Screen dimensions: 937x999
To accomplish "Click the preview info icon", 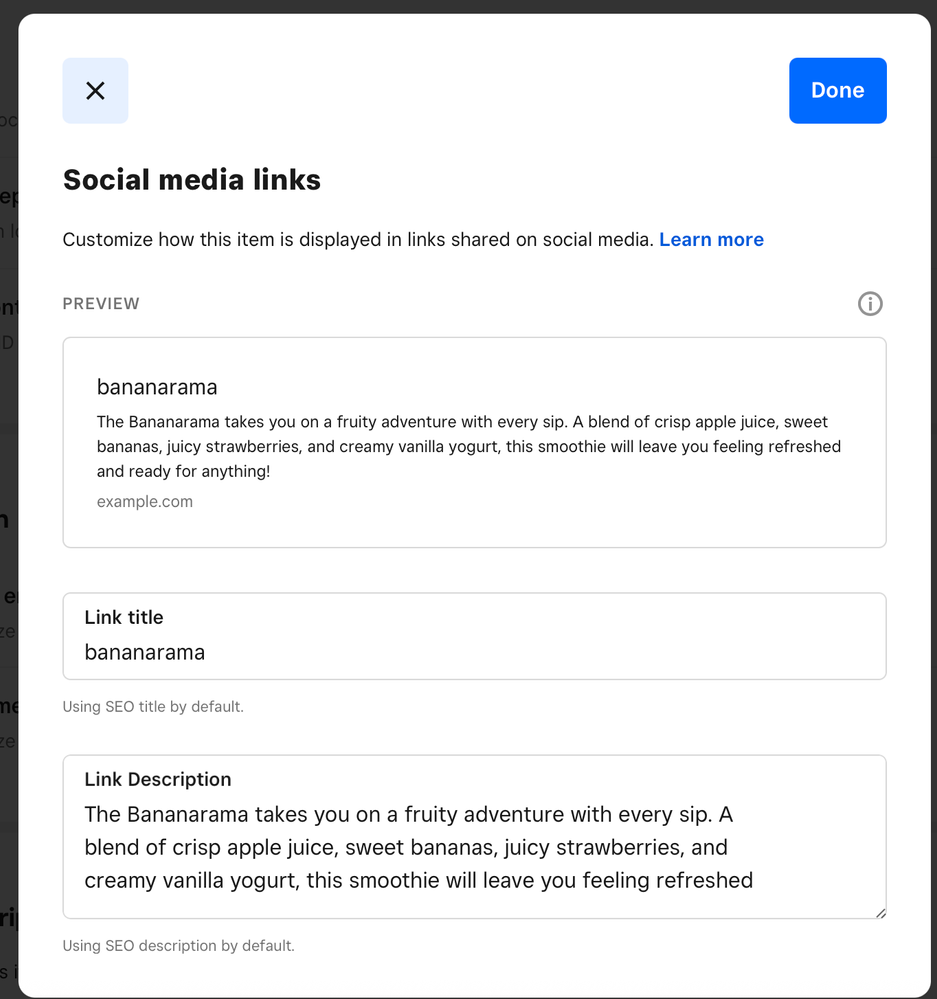I will [x=870, y=304].
